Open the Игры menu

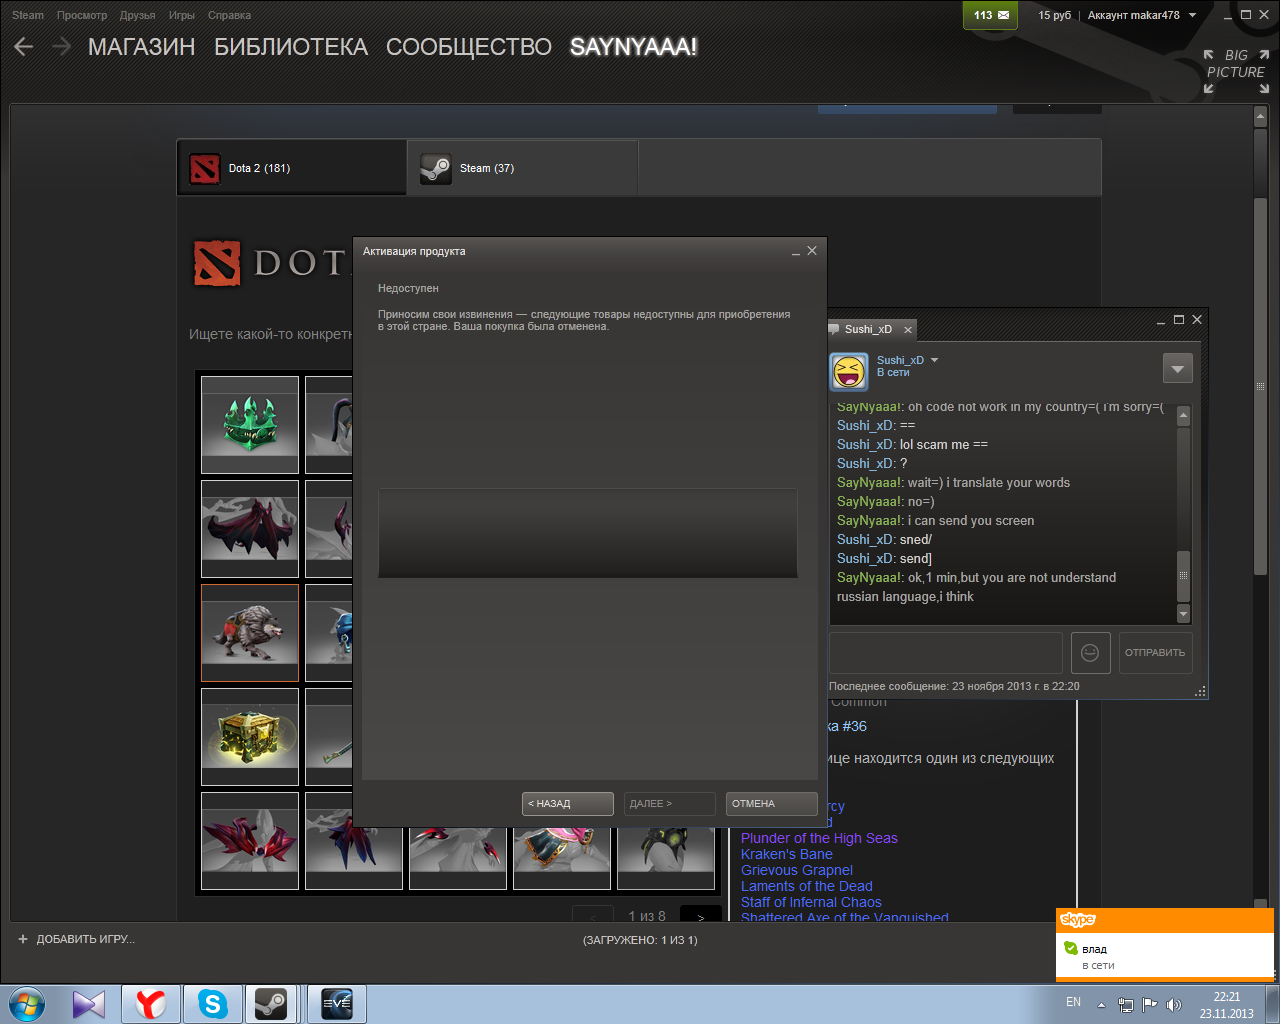[182, 15]
